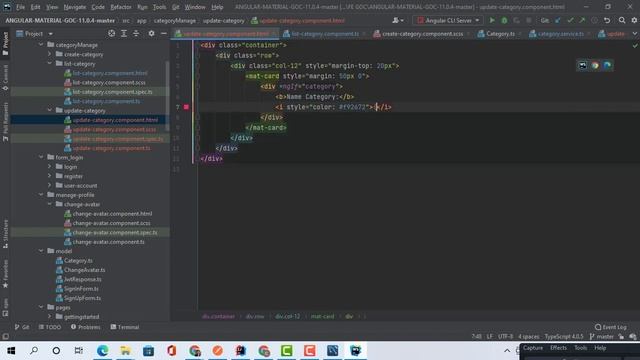Open preview in Edge browser icon

pyautogui.click(x=607, y=65)
